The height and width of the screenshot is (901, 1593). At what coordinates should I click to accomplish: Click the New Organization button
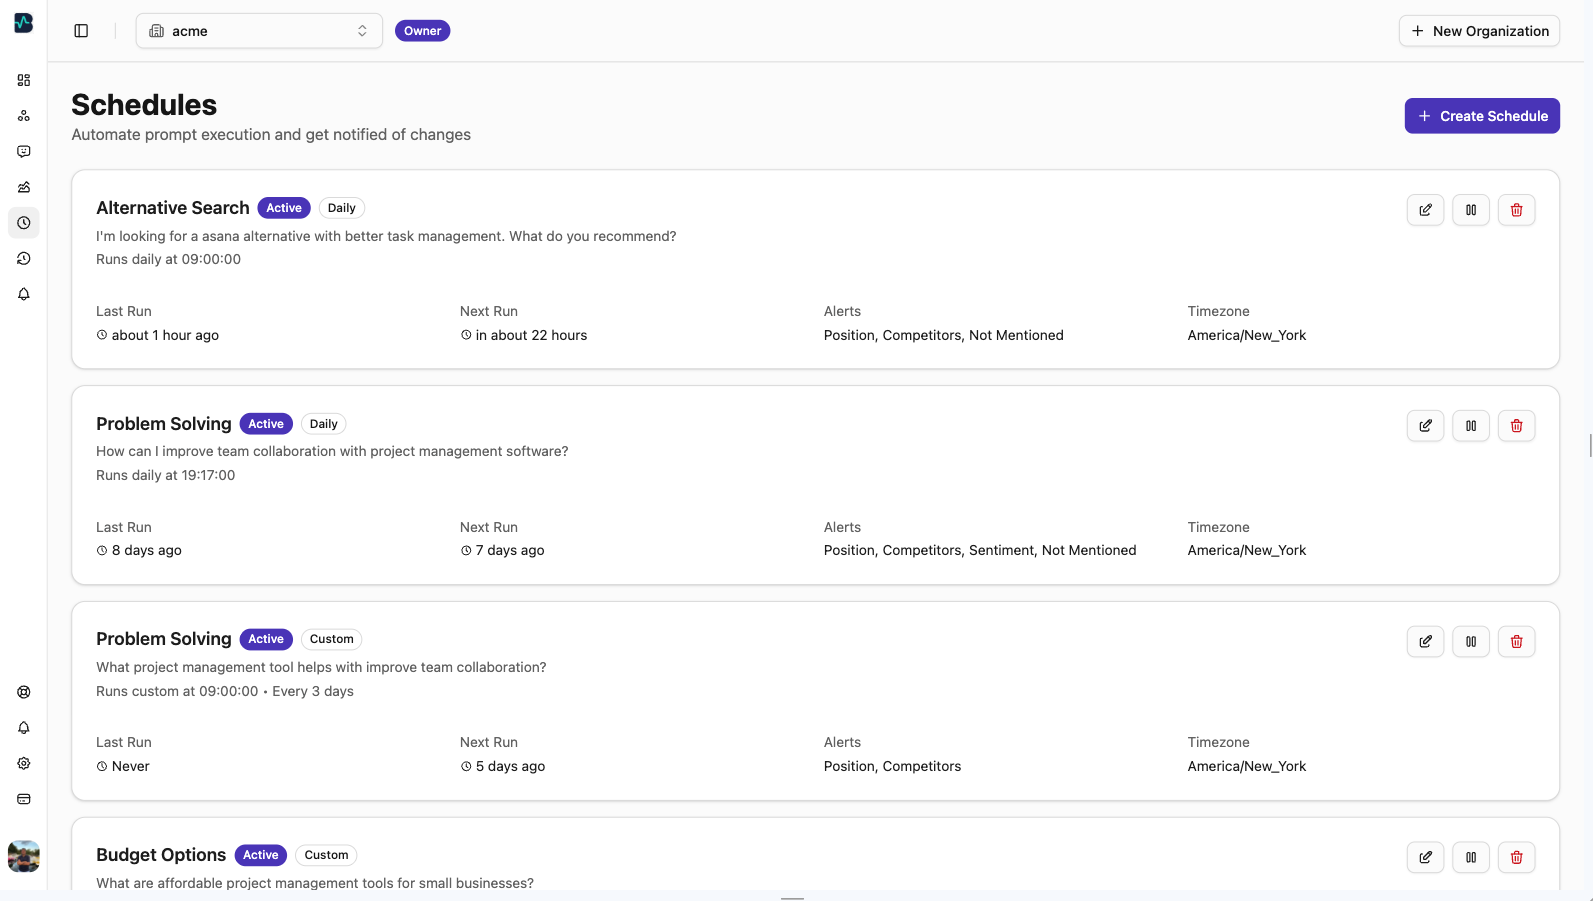1479,31
